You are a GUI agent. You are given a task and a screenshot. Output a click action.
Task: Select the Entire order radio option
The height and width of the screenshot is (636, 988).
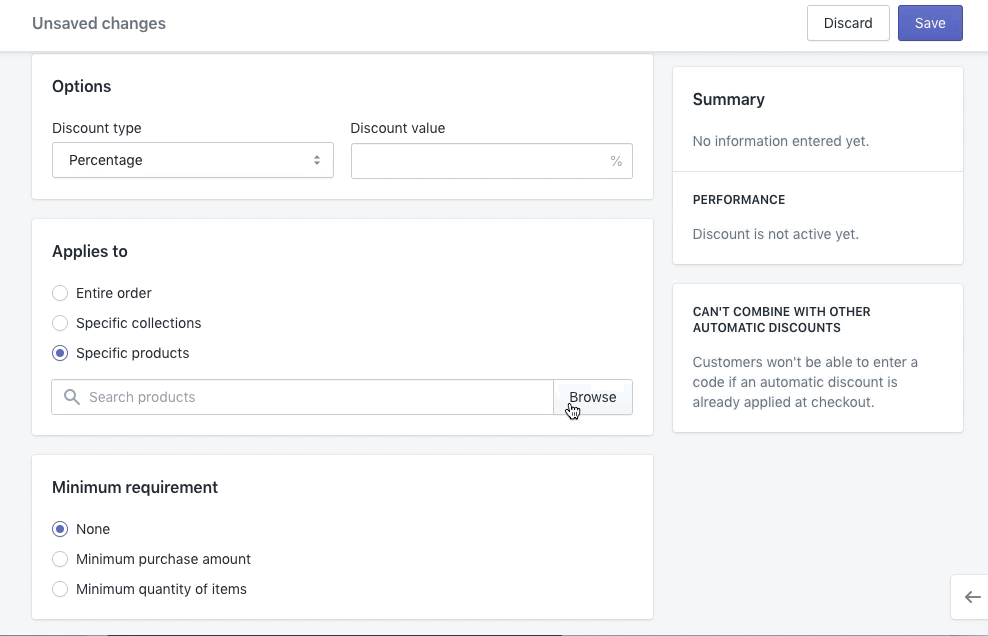[60, 293]
